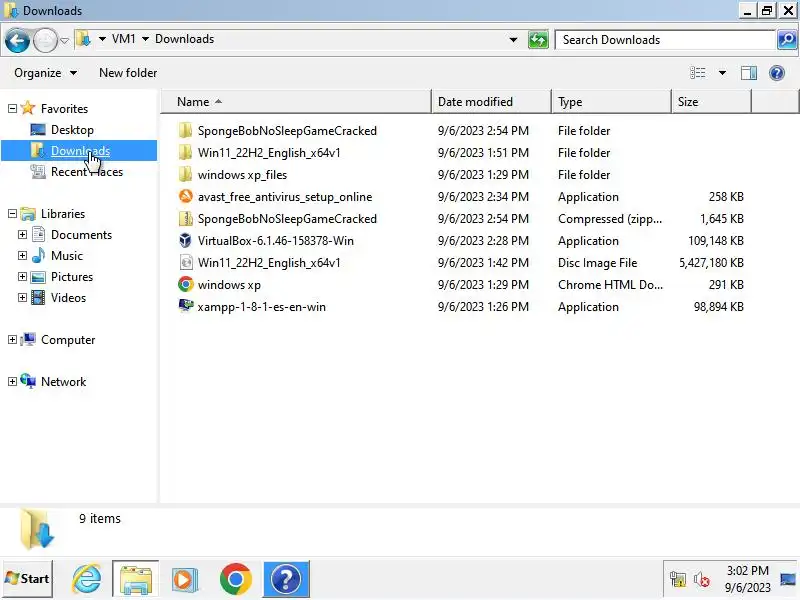Viewport: 800px width, 600px height.
Task: Click Downloads in the address path
Action: coord(184,39)
